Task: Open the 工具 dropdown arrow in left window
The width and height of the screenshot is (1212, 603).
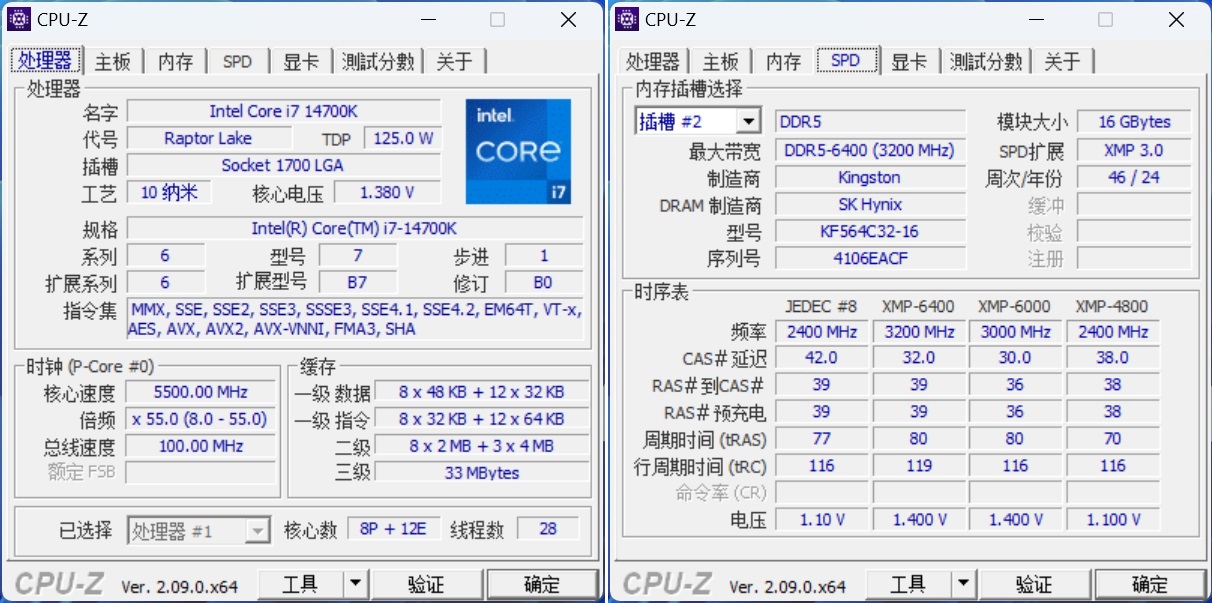Action: pyautogui.click(x=356, y=584)
